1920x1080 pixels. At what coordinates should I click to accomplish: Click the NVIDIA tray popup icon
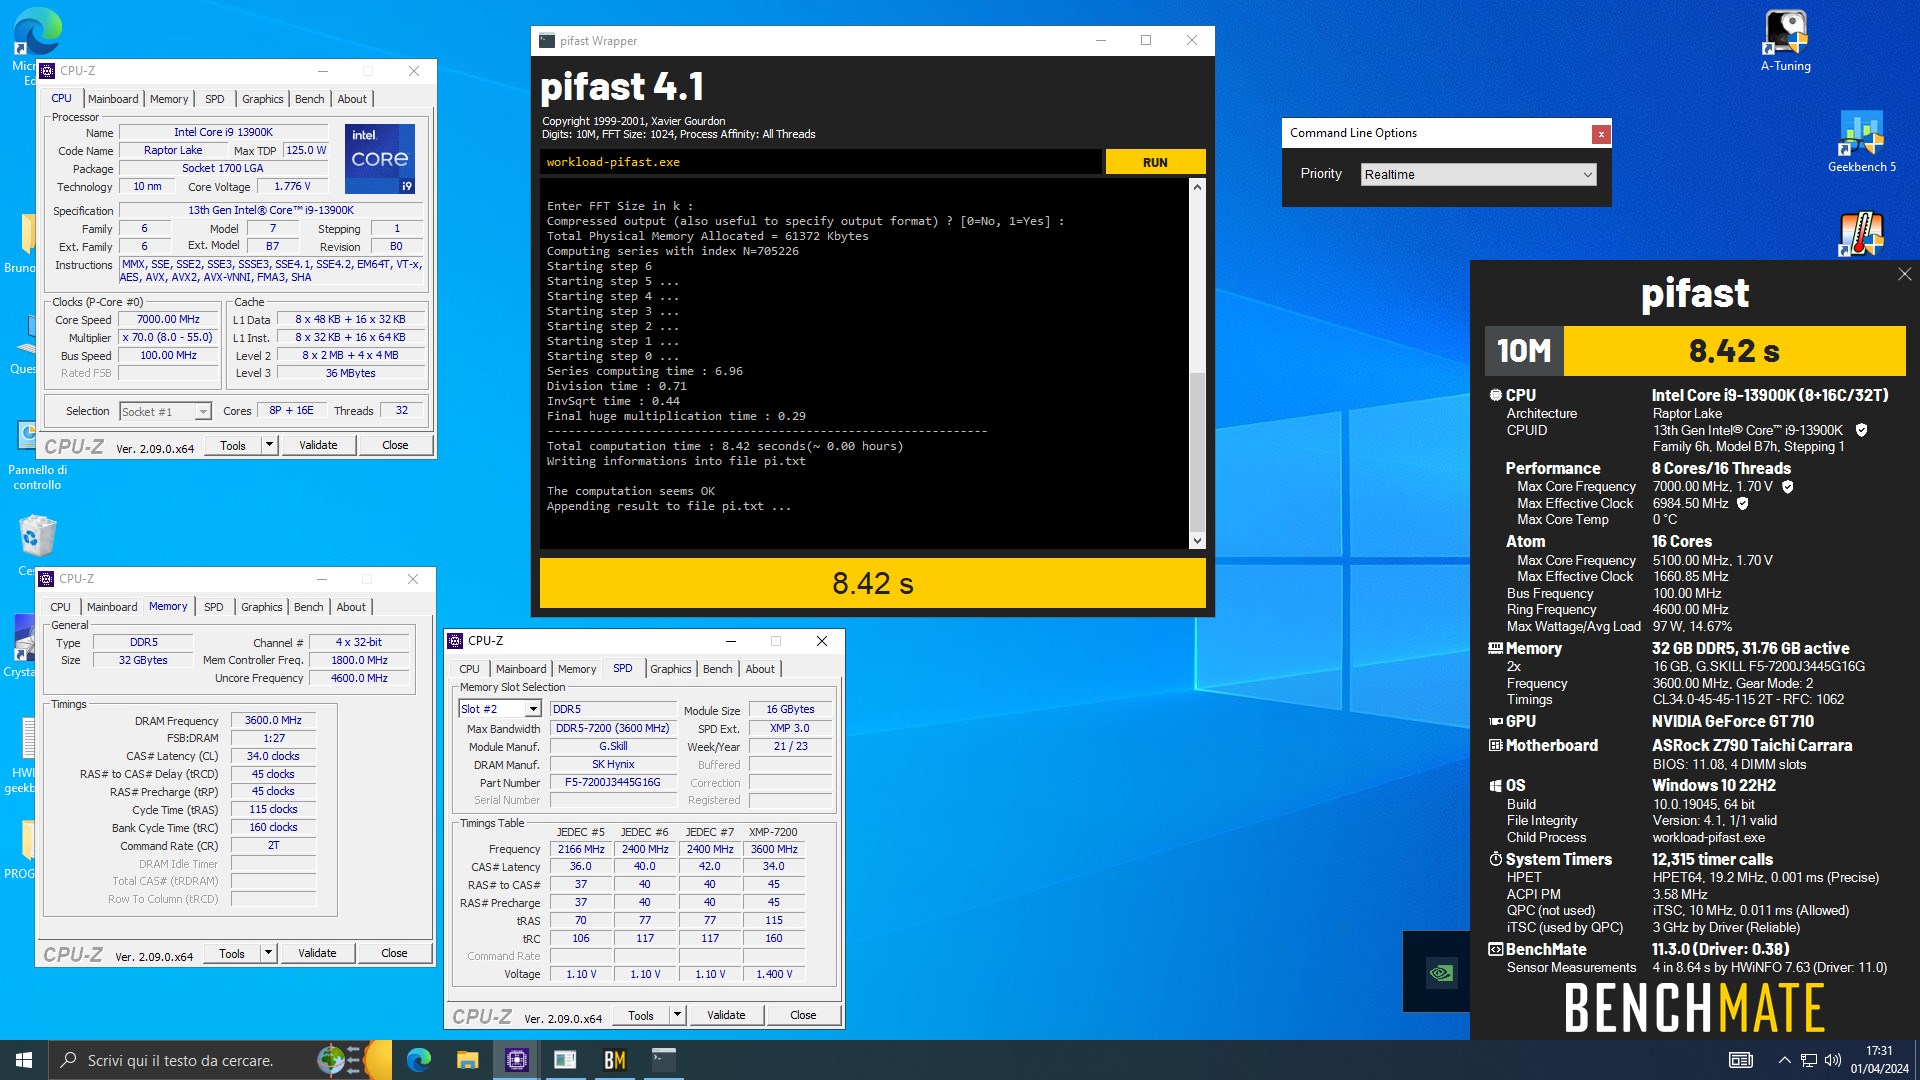1440,972
